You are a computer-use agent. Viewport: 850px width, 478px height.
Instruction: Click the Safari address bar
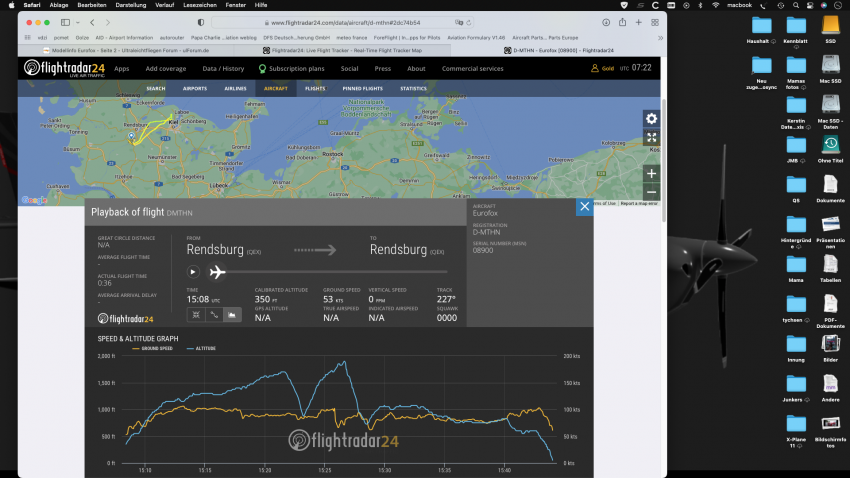point(343,23)
